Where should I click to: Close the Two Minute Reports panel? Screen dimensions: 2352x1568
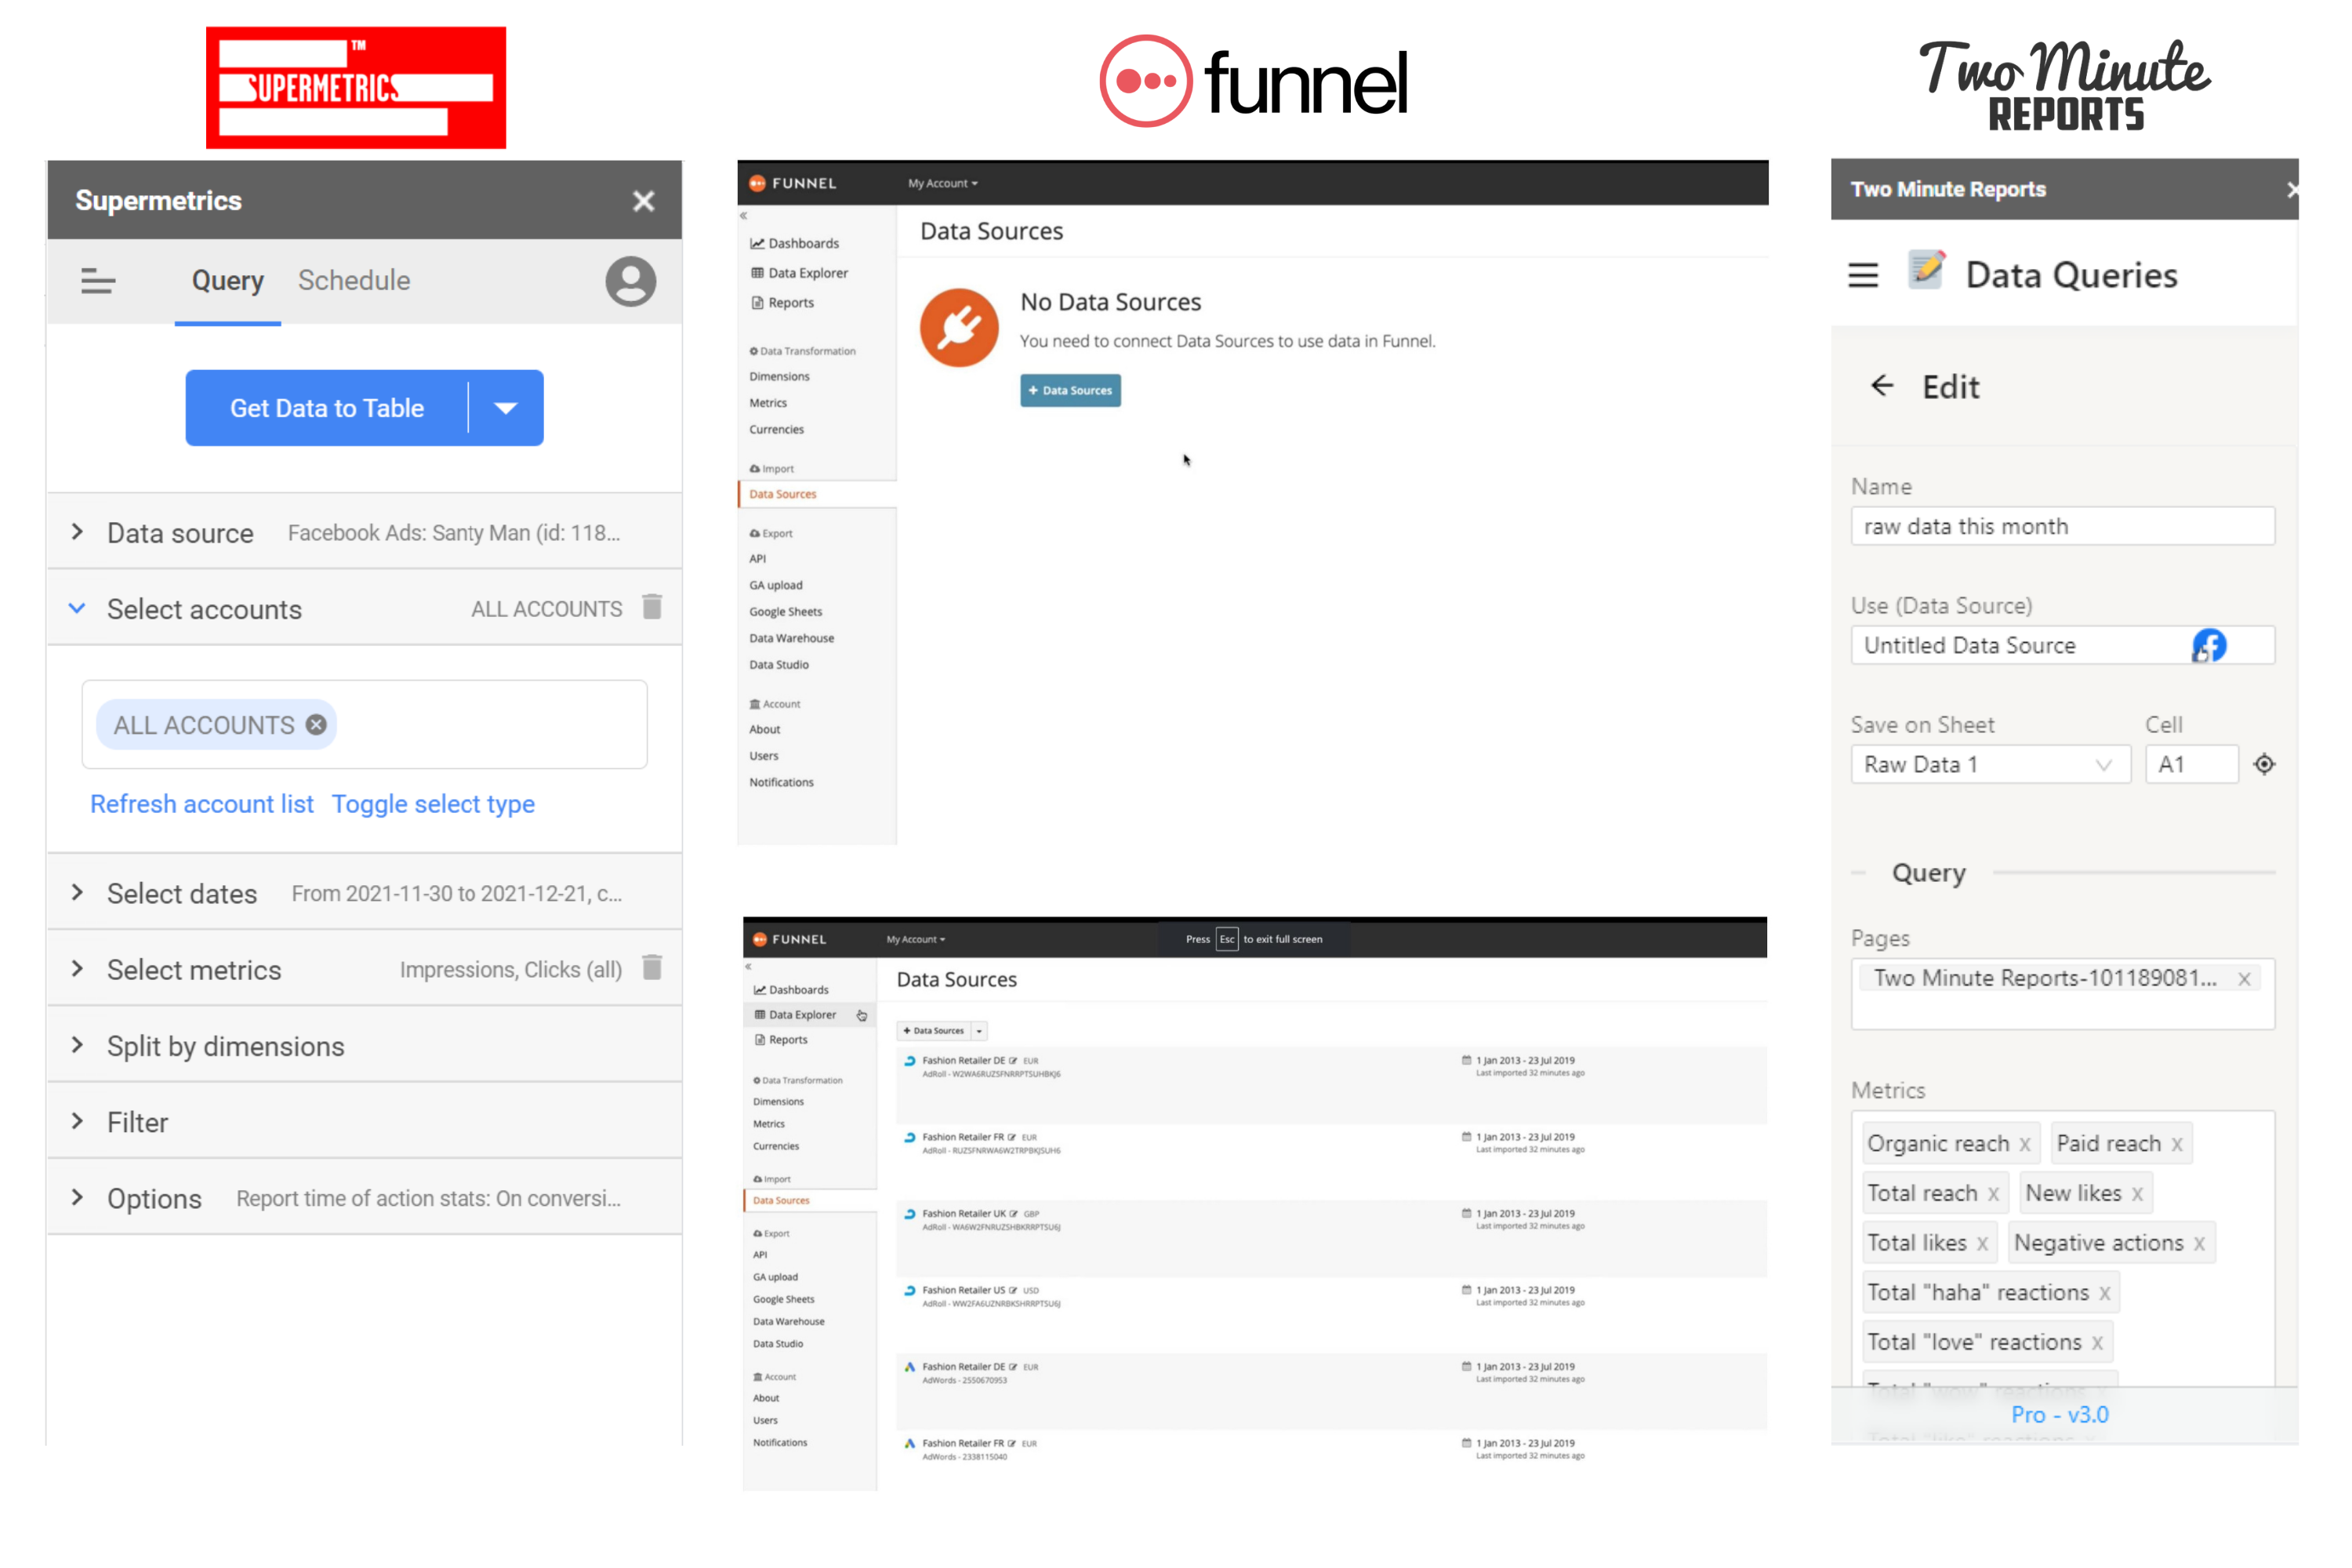coord(2292,190)
